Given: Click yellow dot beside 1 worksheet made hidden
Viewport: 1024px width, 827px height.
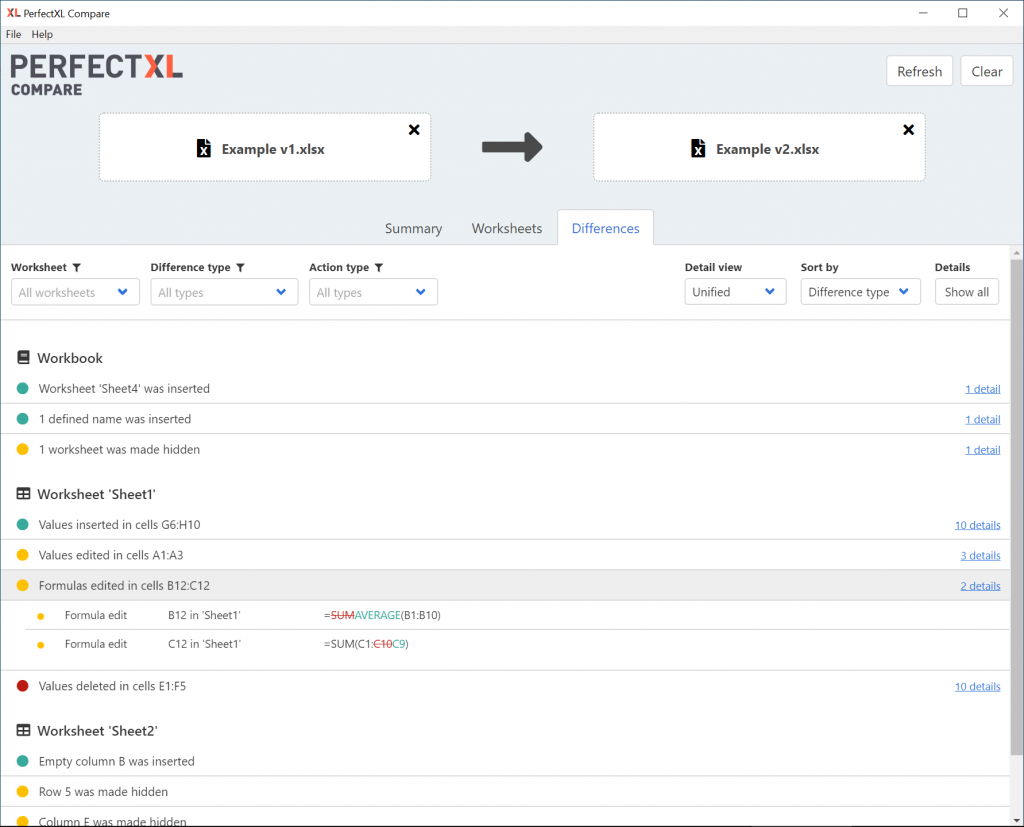Looking at the screenshot, I should click(x=22, y=449).
